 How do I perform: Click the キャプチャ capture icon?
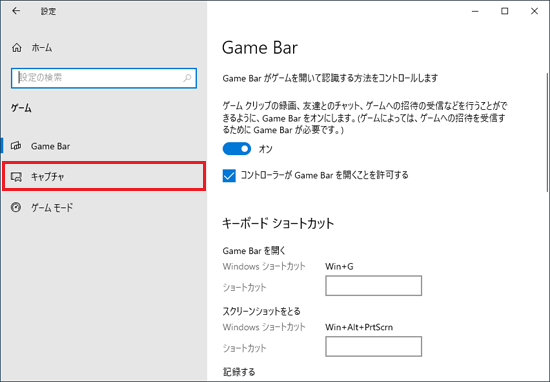pyautogui.click(x=16, y=176)
